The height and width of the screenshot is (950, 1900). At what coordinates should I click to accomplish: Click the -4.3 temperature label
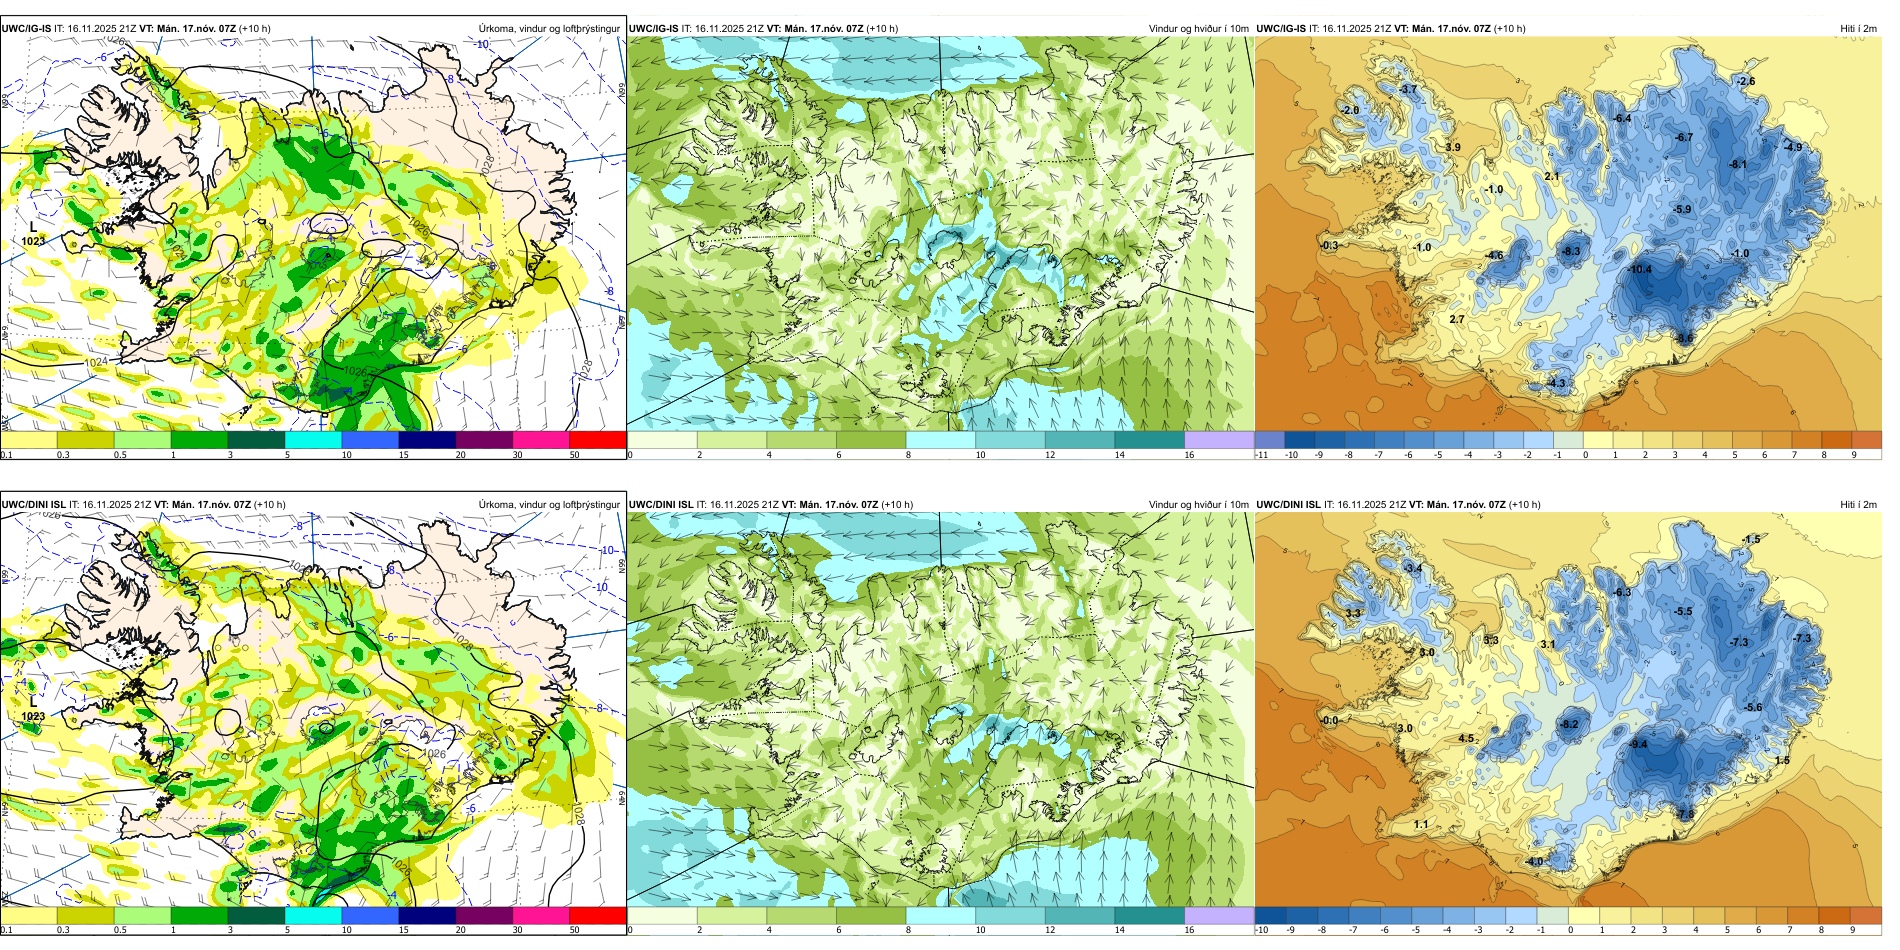pyautogui.click(x=1557, y=383)
